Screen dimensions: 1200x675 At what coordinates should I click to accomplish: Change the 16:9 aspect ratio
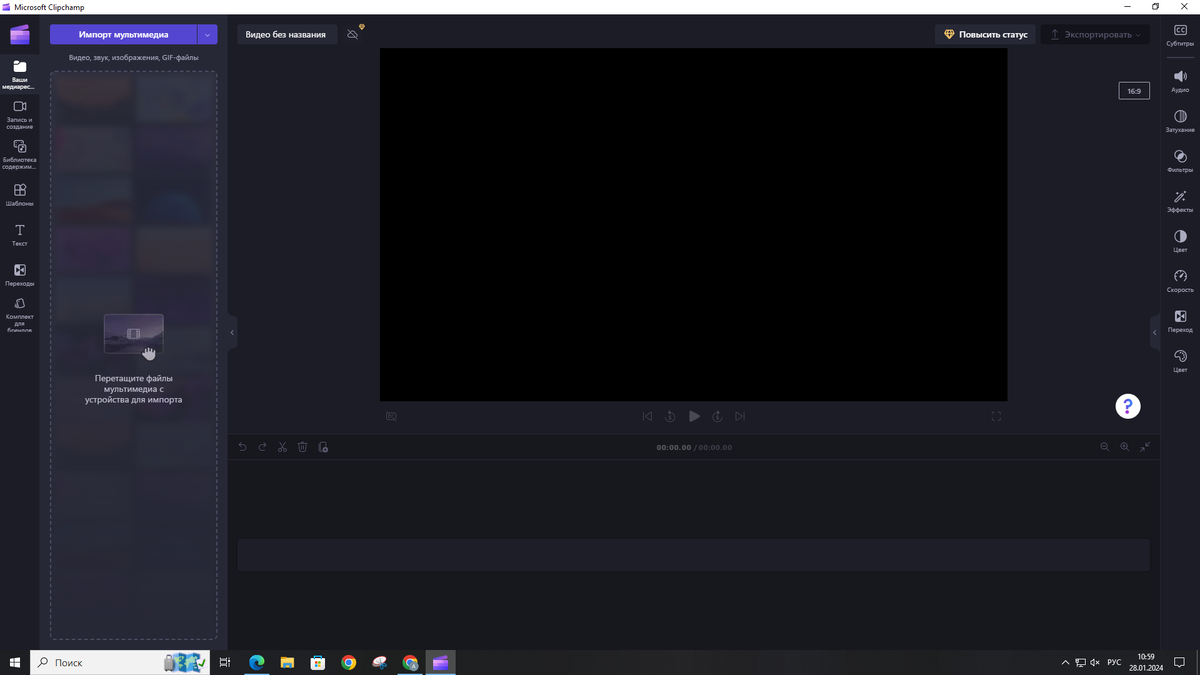point(1134,91)
